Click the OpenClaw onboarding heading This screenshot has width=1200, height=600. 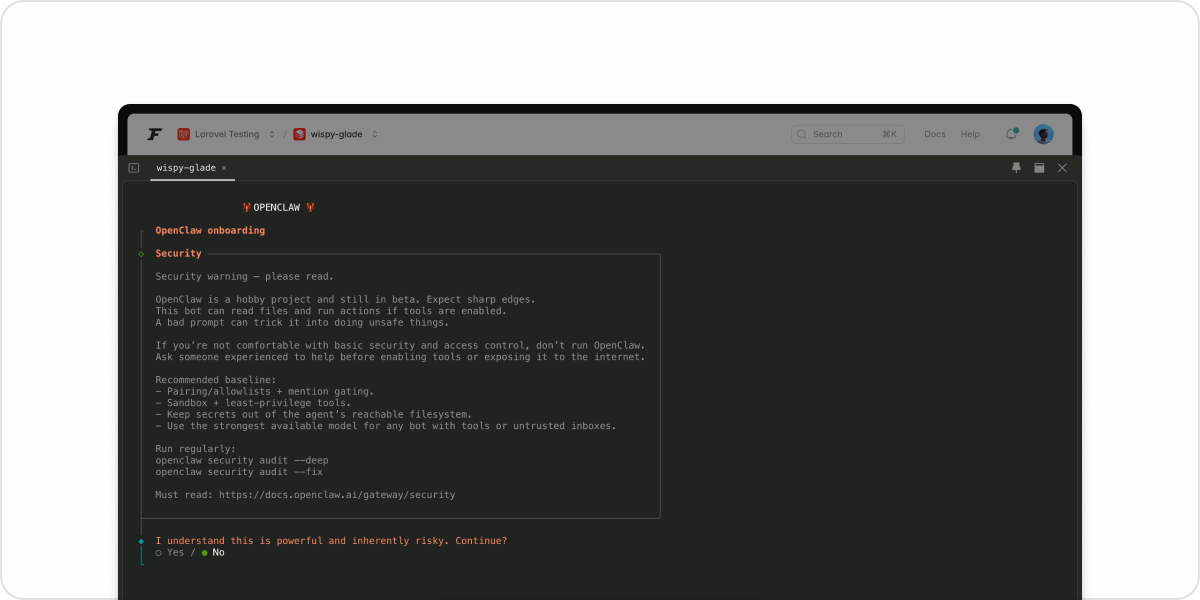(210, 230)
